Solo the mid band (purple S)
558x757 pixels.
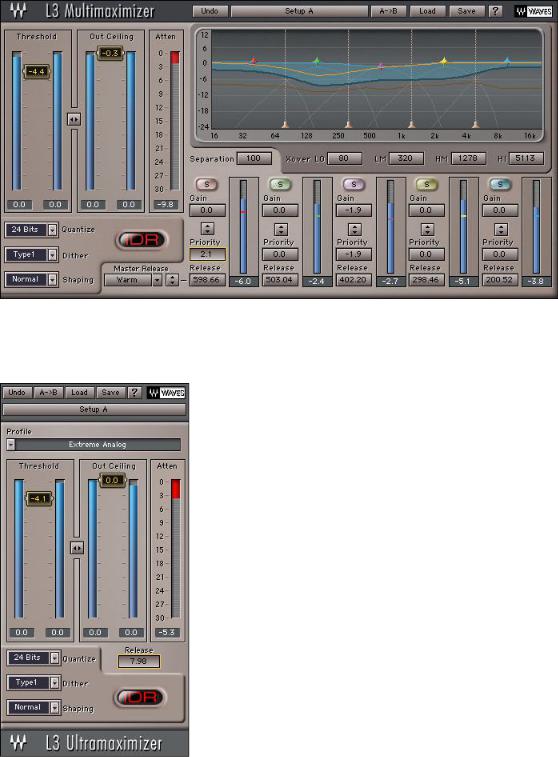[353, 184]
